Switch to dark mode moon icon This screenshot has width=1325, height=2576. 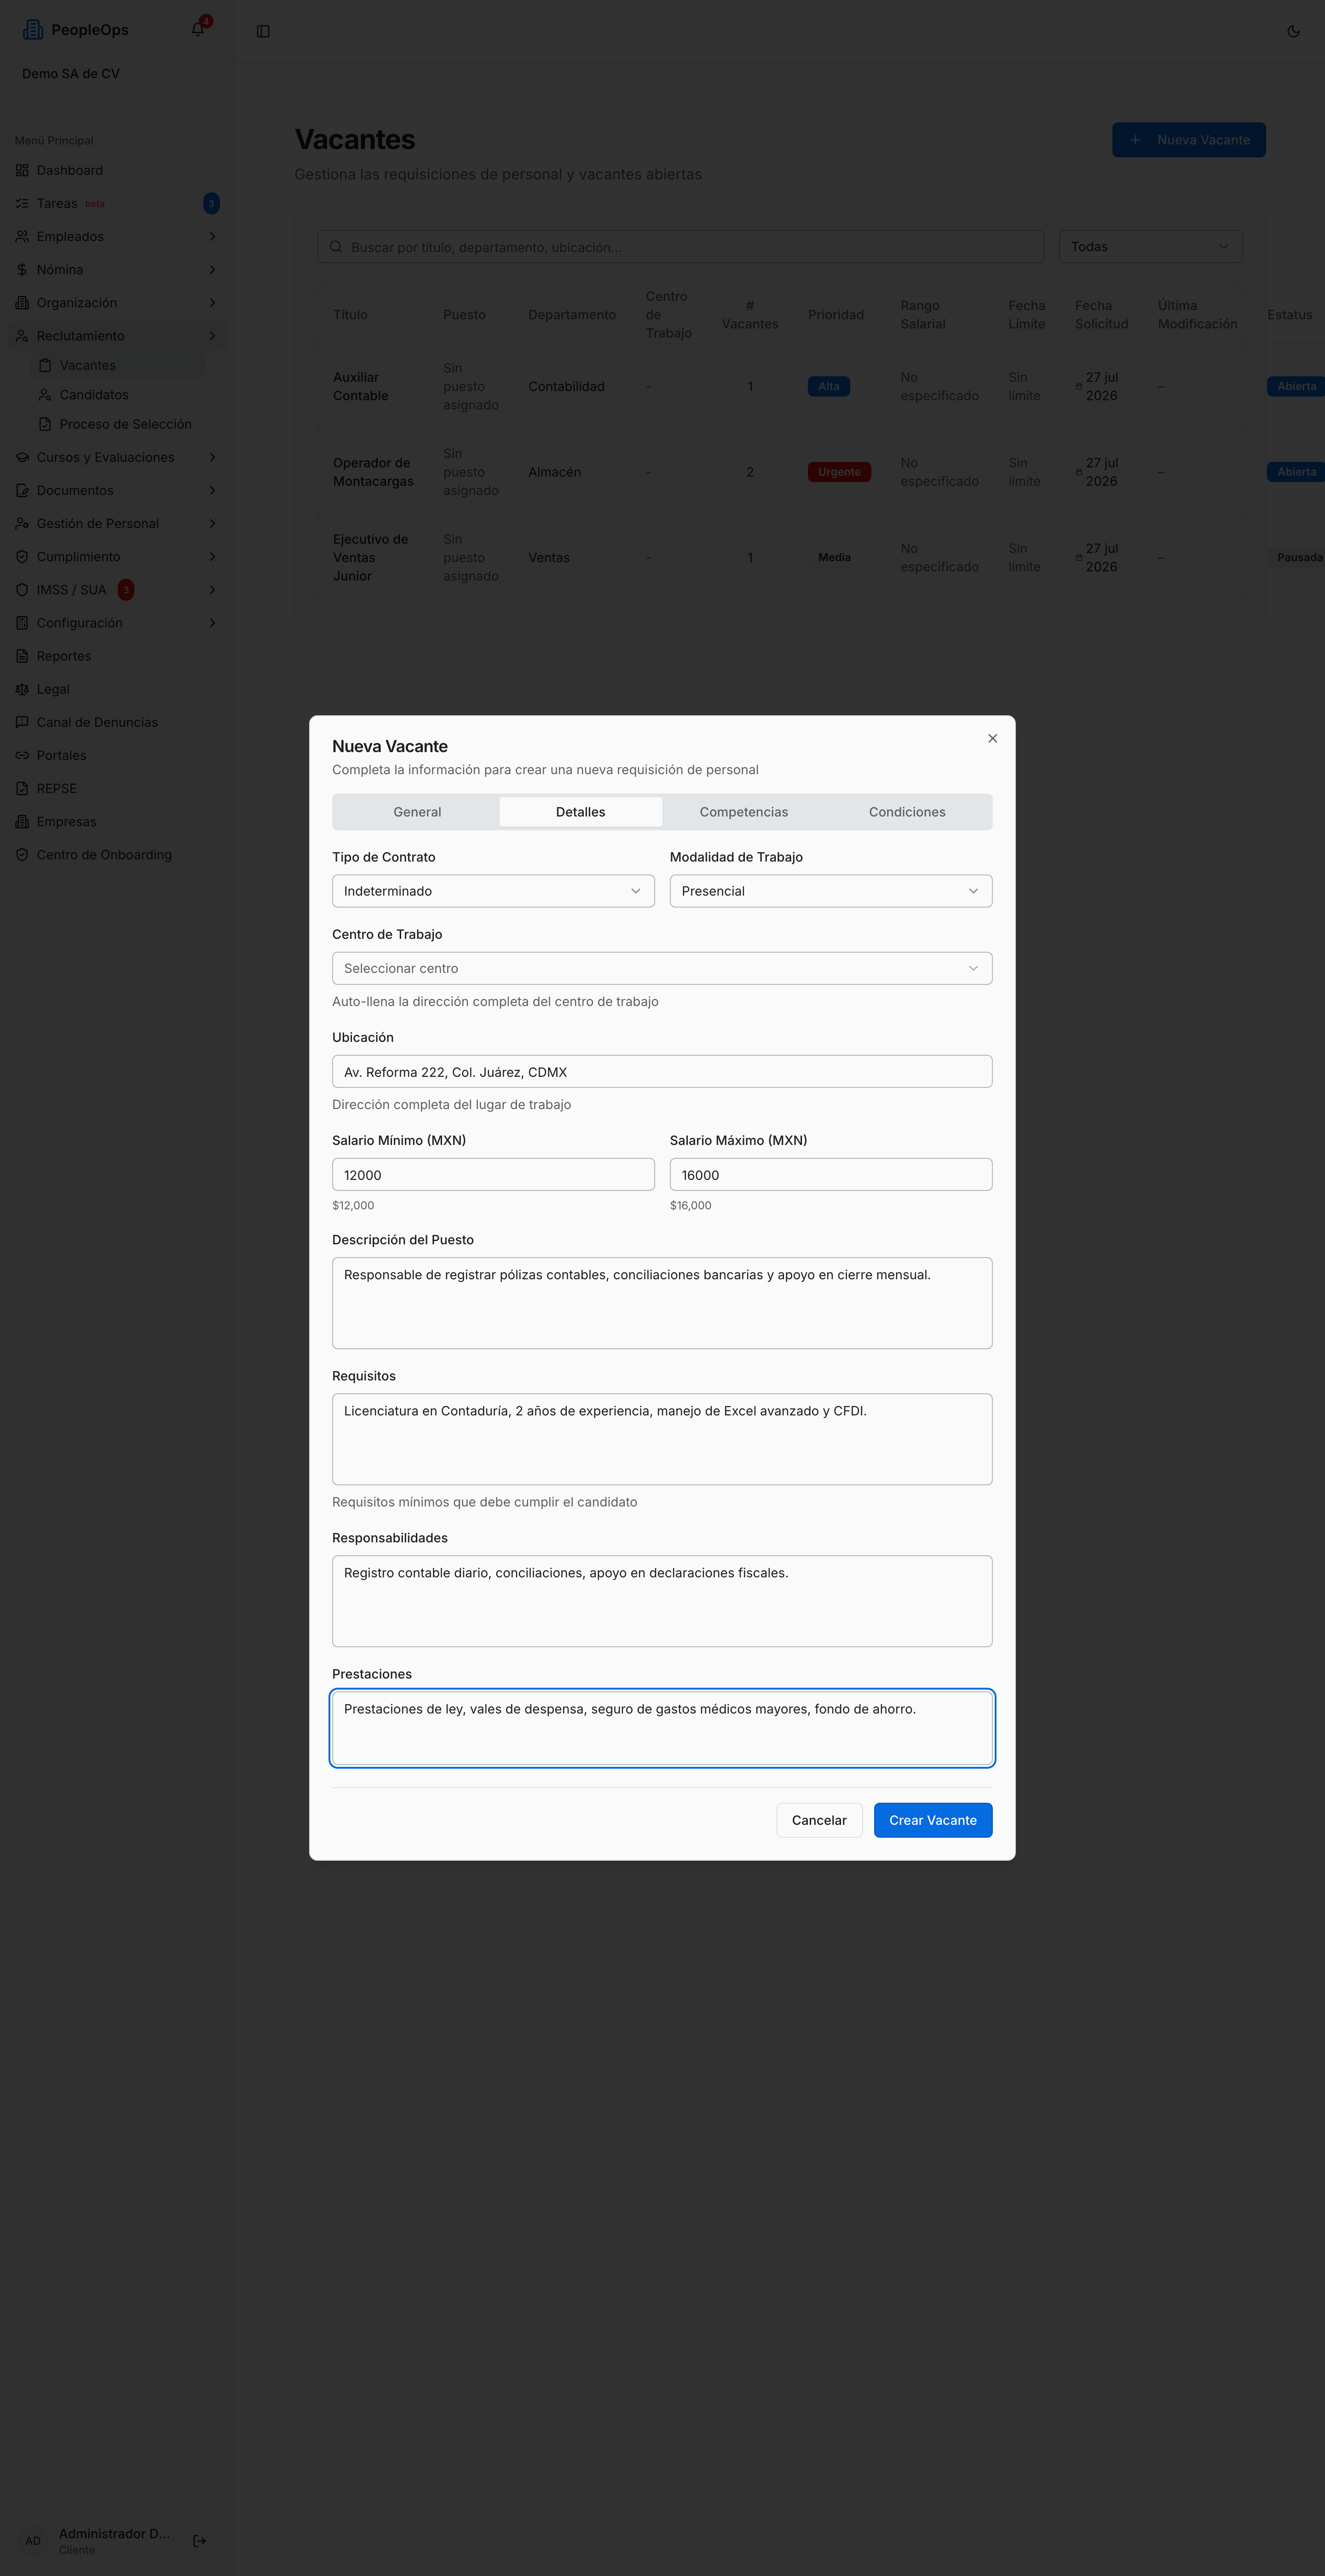click(1293, 31)
